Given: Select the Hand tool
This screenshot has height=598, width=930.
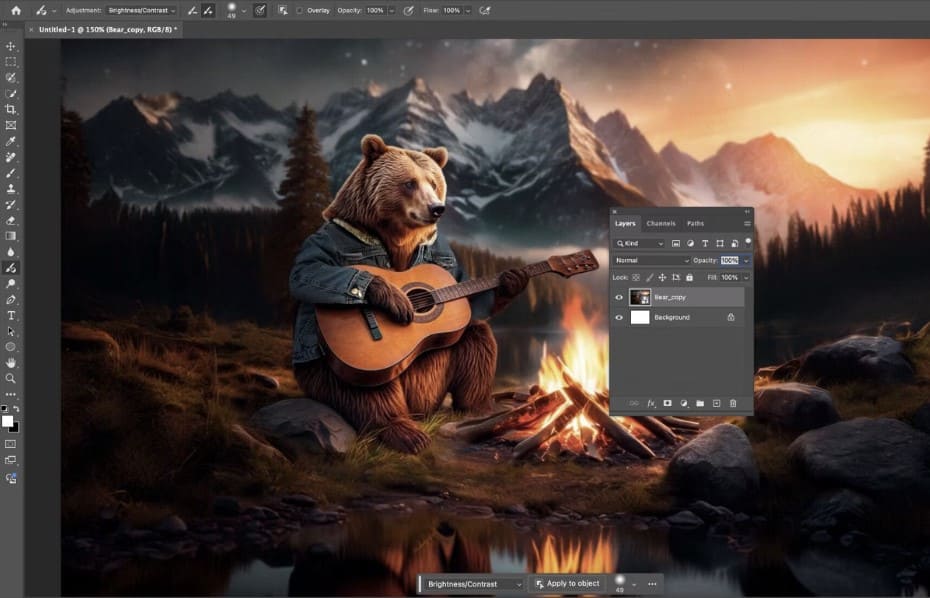Looking at the screenshot, I should pyautogui.click(x=11, y=362).
